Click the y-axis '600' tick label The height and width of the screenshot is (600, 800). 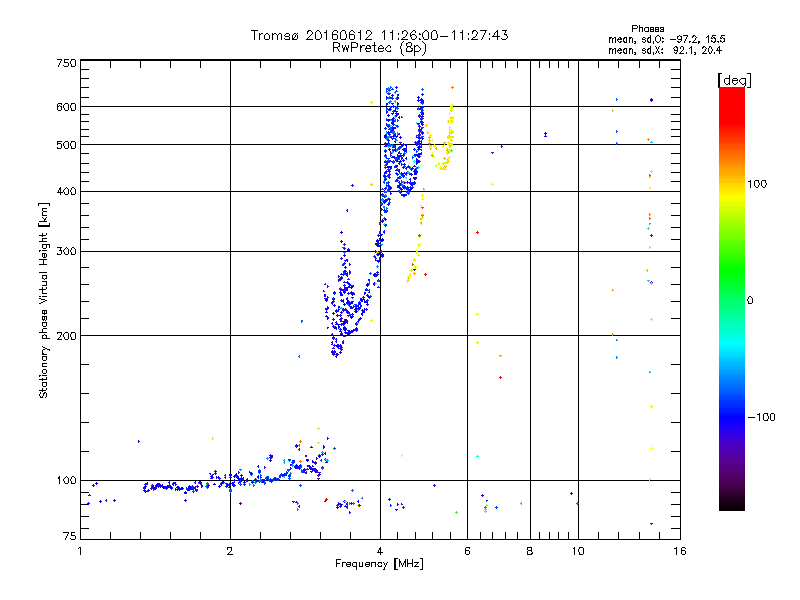click(x=66, y=107)
